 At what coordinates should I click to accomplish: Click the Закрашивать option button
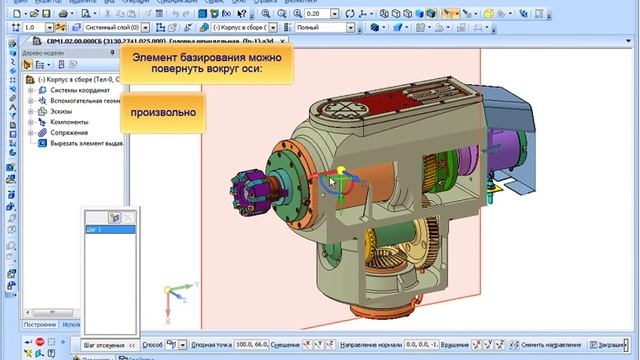coord(608,345)
